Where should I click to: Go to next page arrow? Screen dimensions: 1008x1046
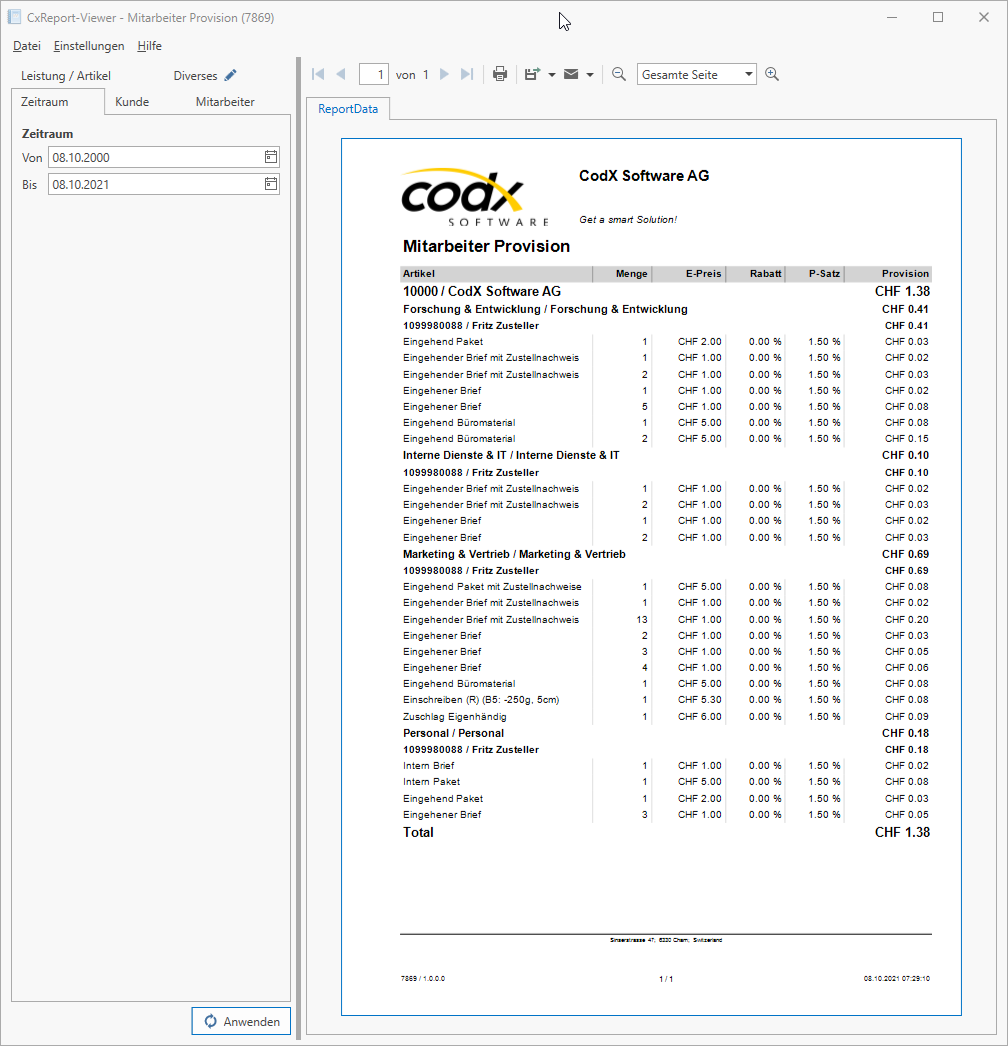[x=444, y=74]
